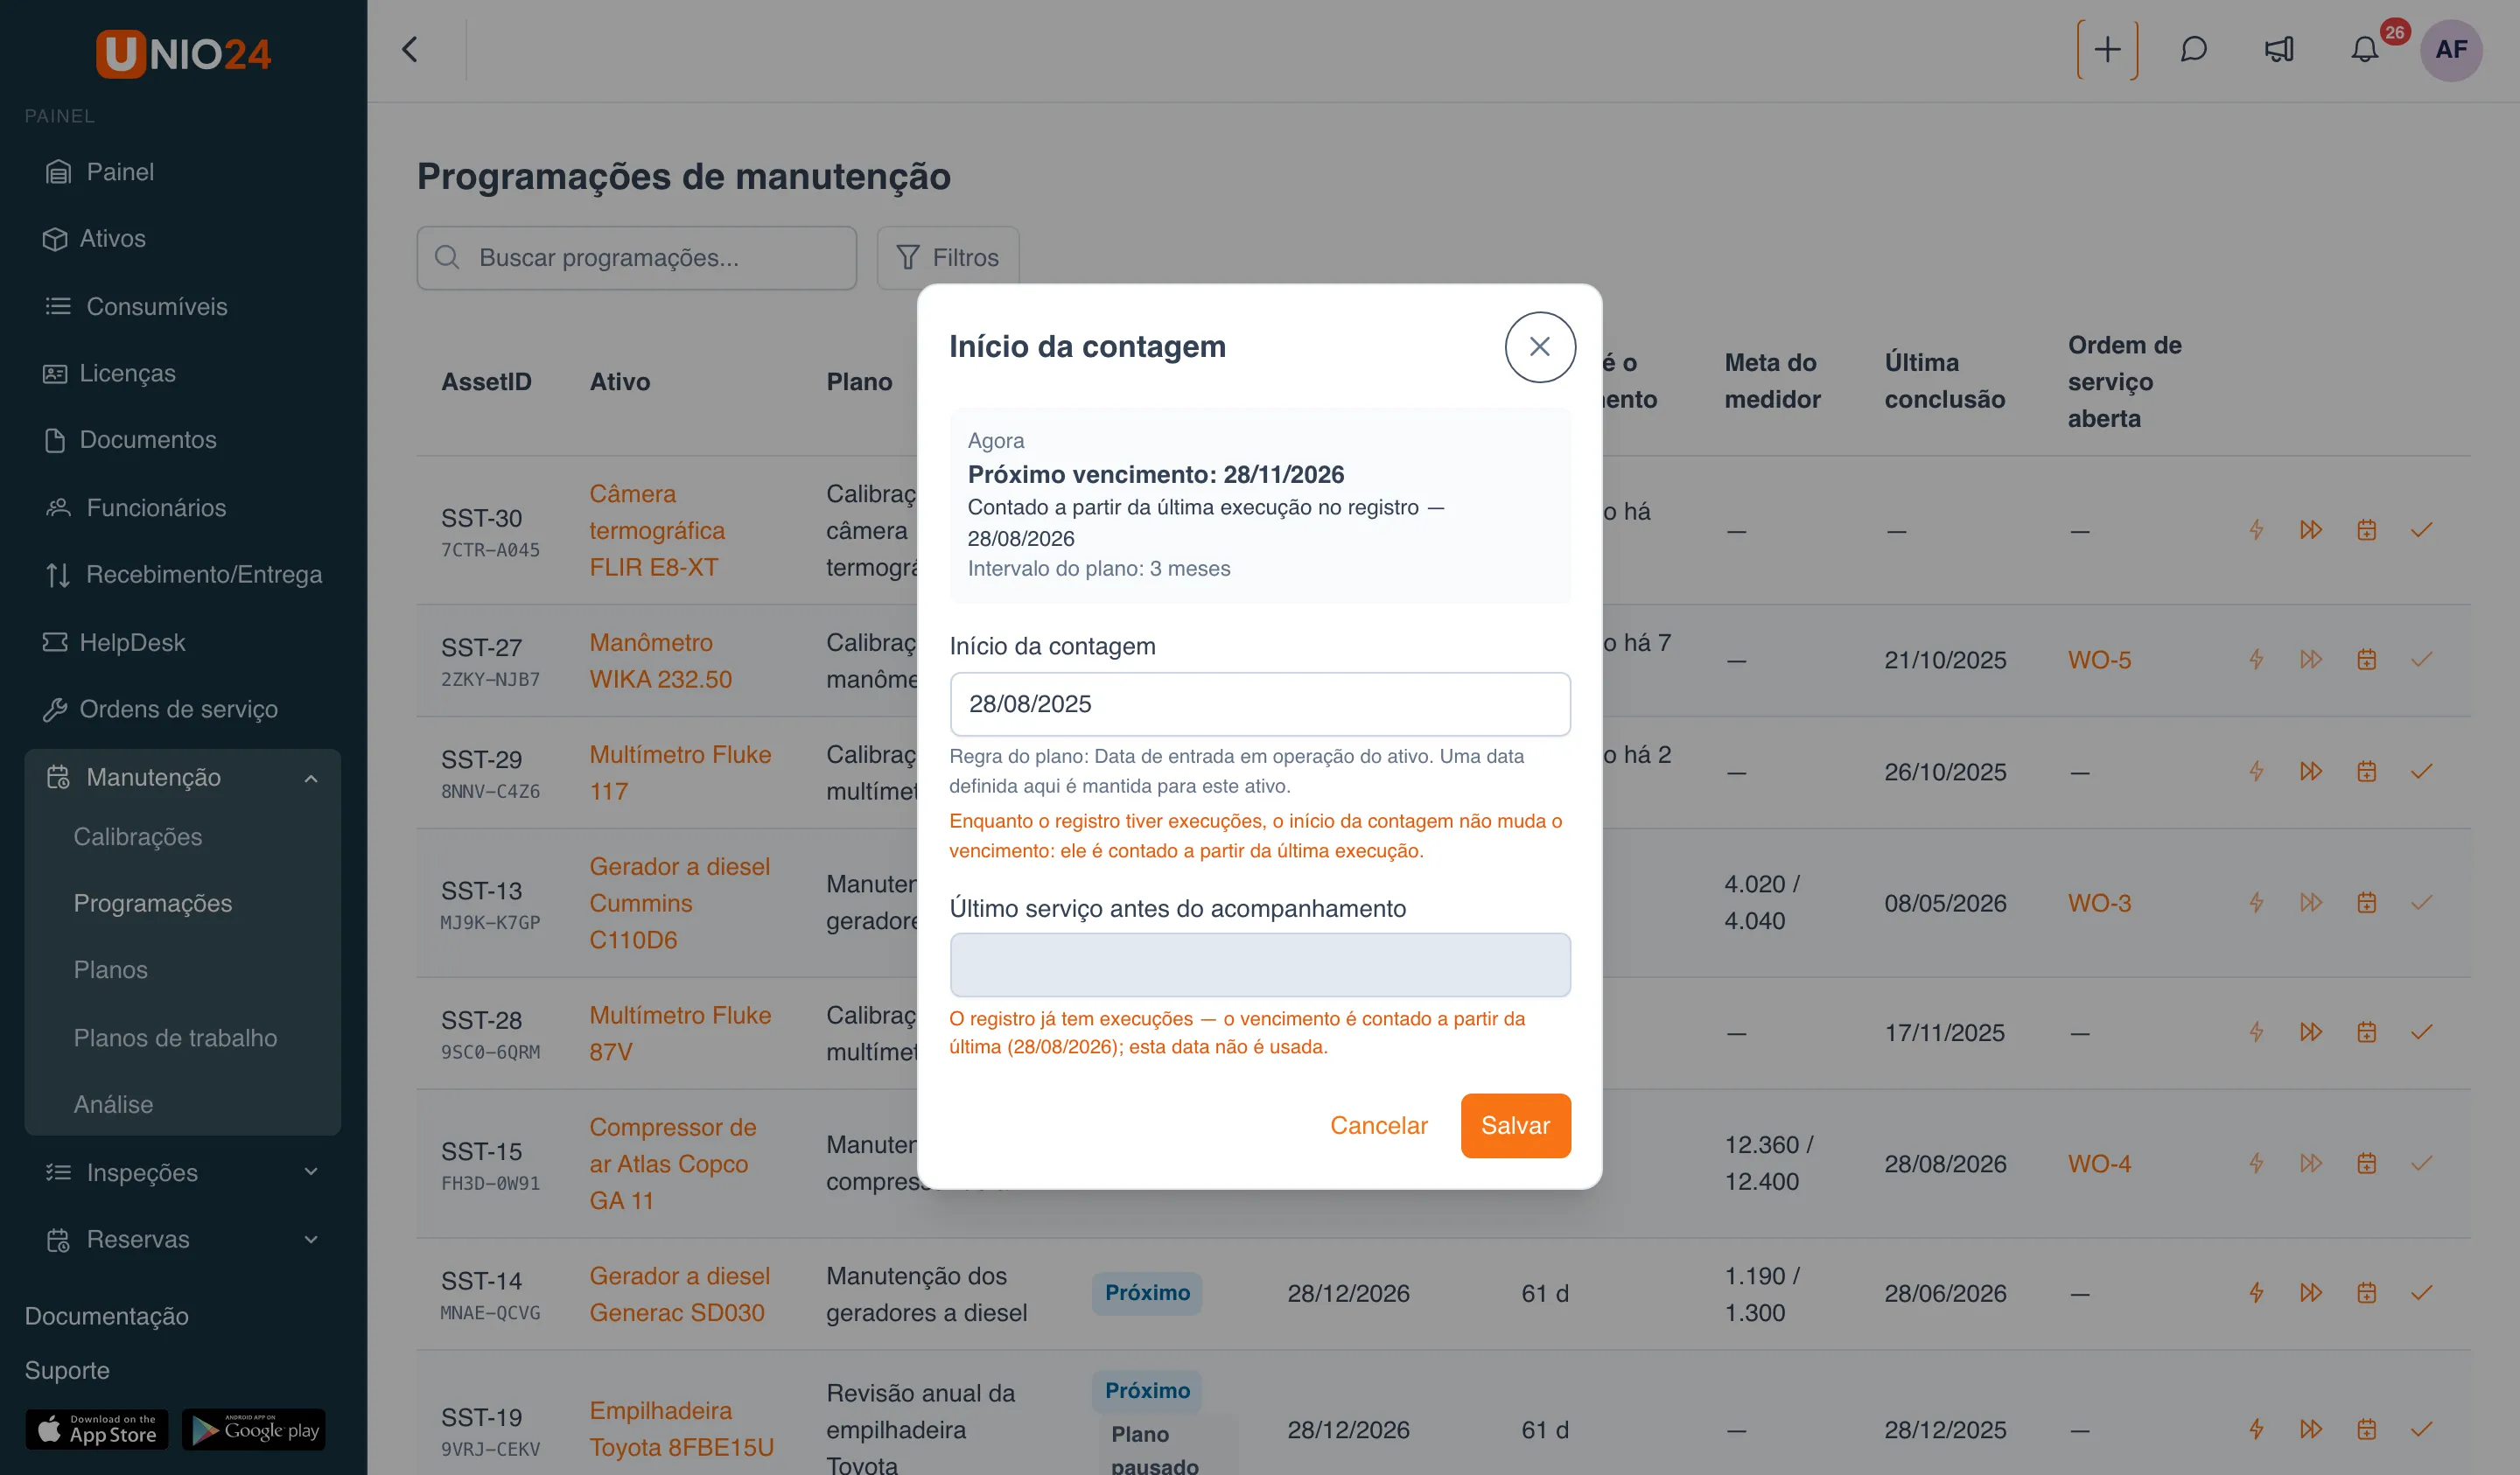Click calendar icon in SST-28 row
This screenshot has width=2520, height=1475.
pyautogui.click(x=2365, y=1031)
